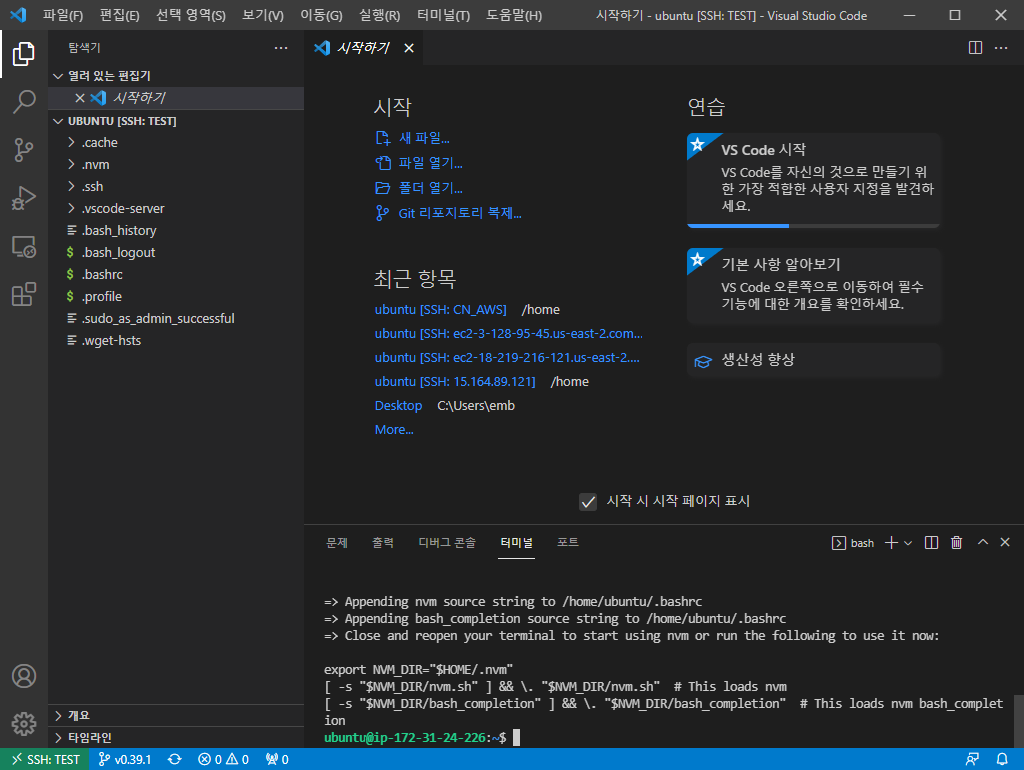
Task: Split the editor to the right
Action: click(975, 48)
